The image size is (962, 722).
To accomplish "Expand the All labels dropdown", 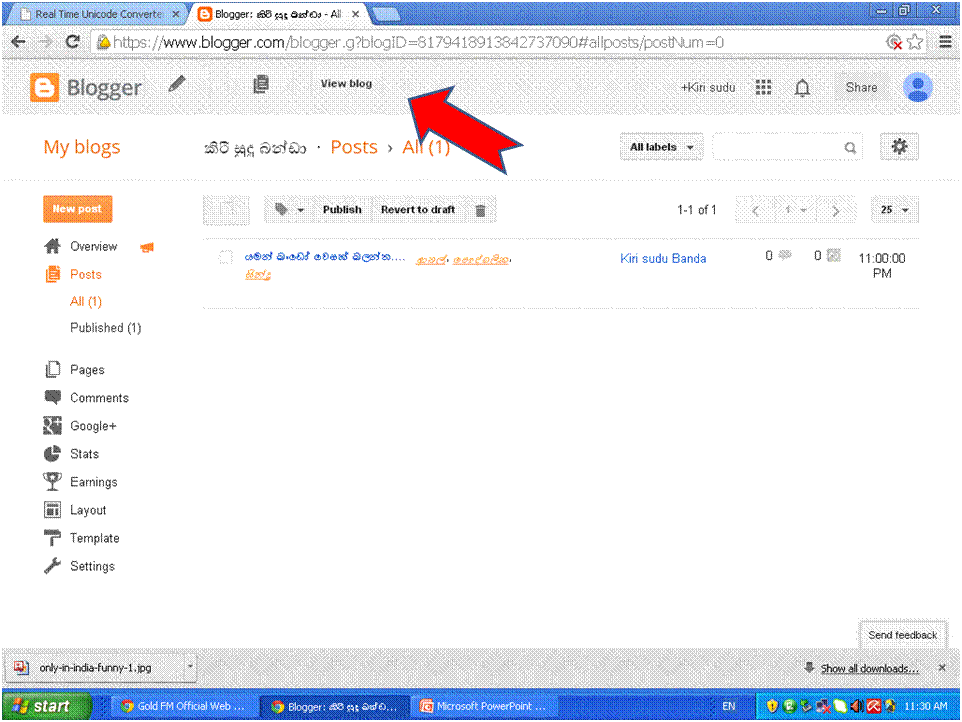I will (x=661, y=147).
